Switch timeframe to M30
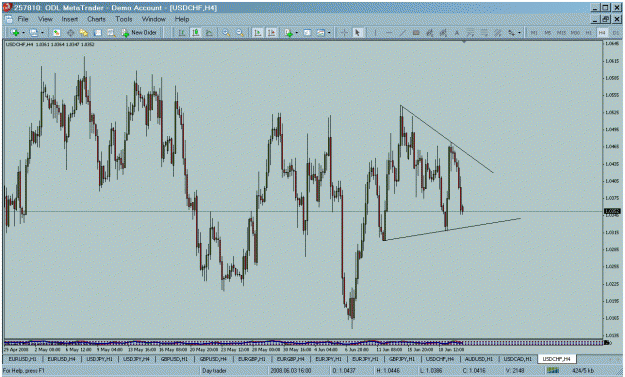The height and width of the screenshot is (377, 625). coord(575,33)
